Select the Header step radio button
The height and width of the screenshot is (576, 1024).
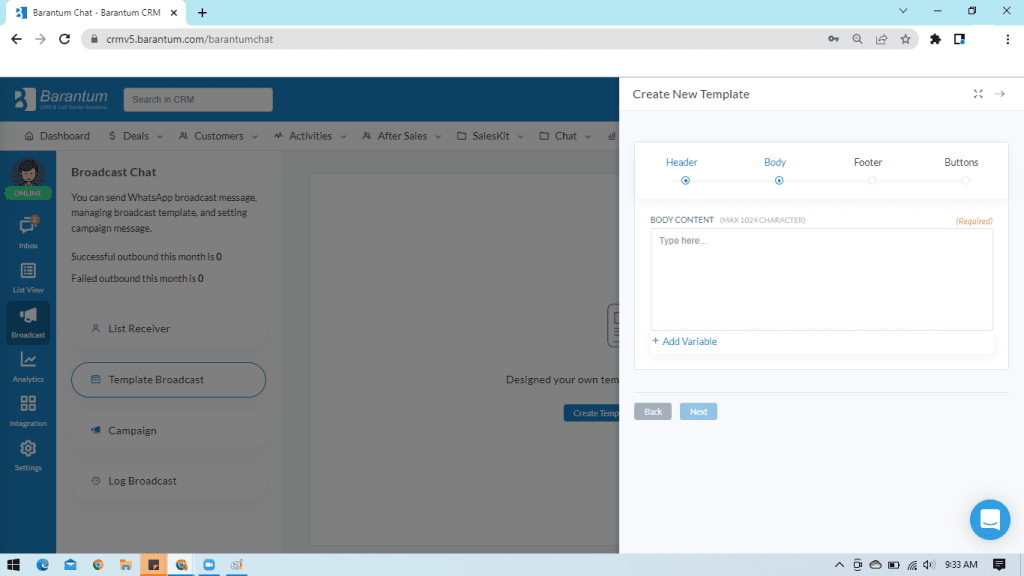(x=685, y=181)
